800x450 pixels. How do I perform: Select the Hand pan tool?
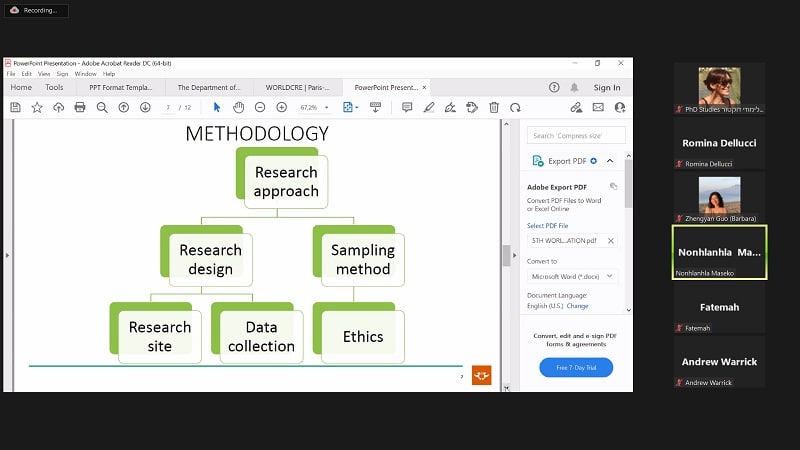pos(238,107)
